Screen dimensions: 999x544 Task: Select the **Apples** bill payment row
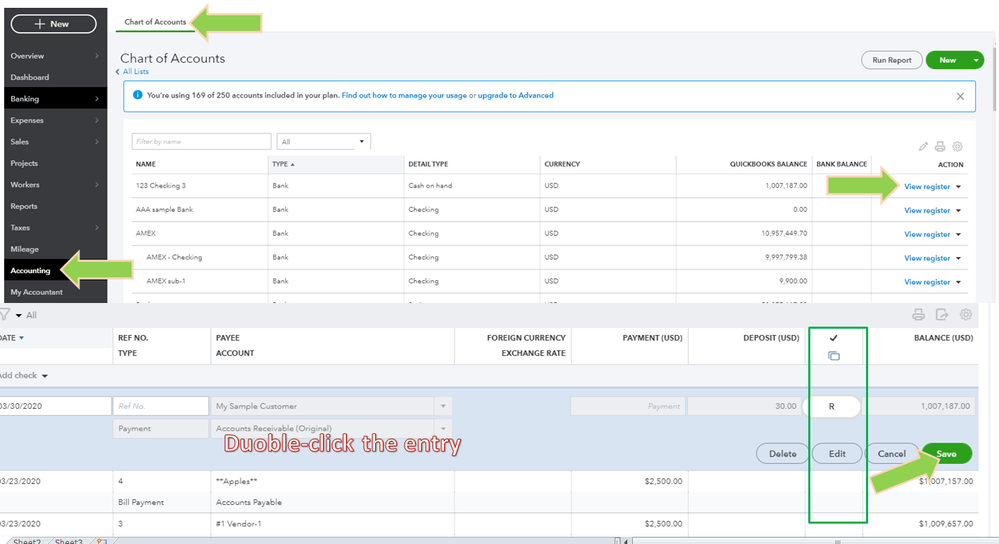point(489,491)
